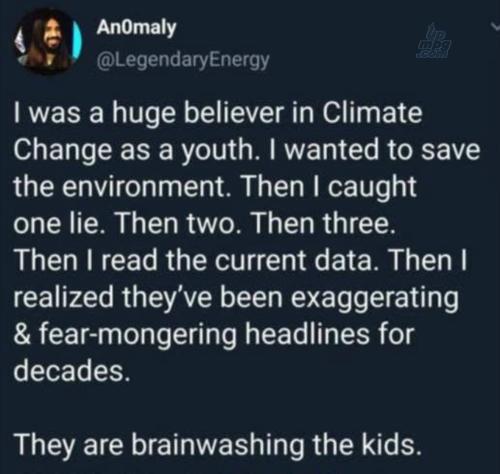Click the text 'read the current data'
Screen dimensions: 500x474
tap(236, 260)
